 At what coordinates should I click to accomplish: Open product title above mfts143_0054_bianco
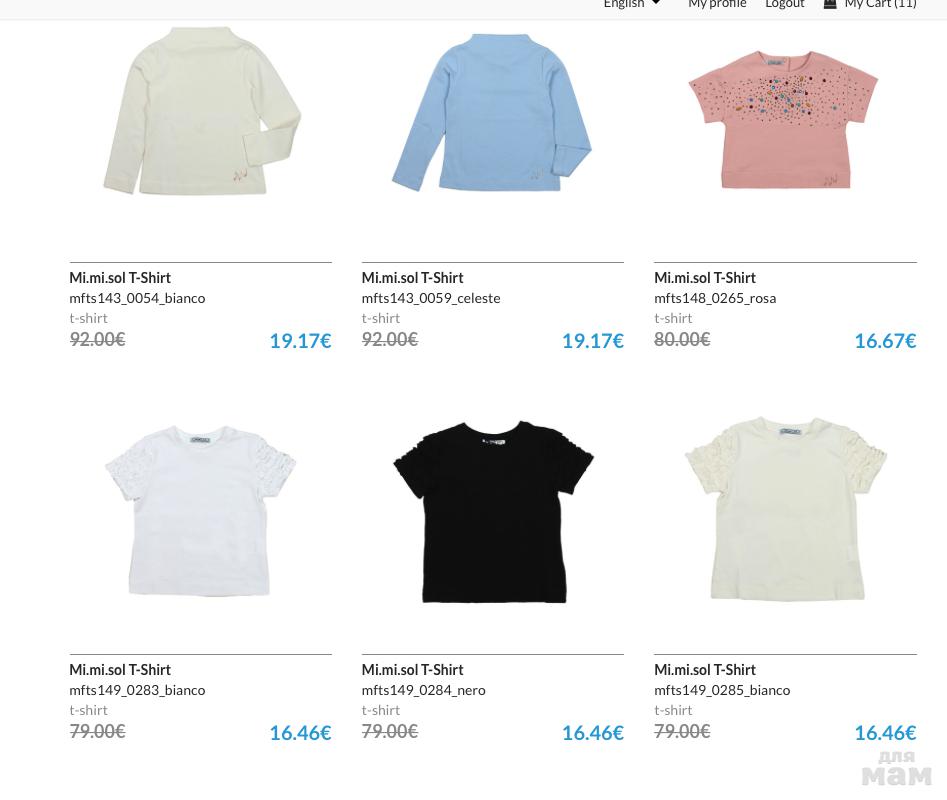(x=120, y=278)
